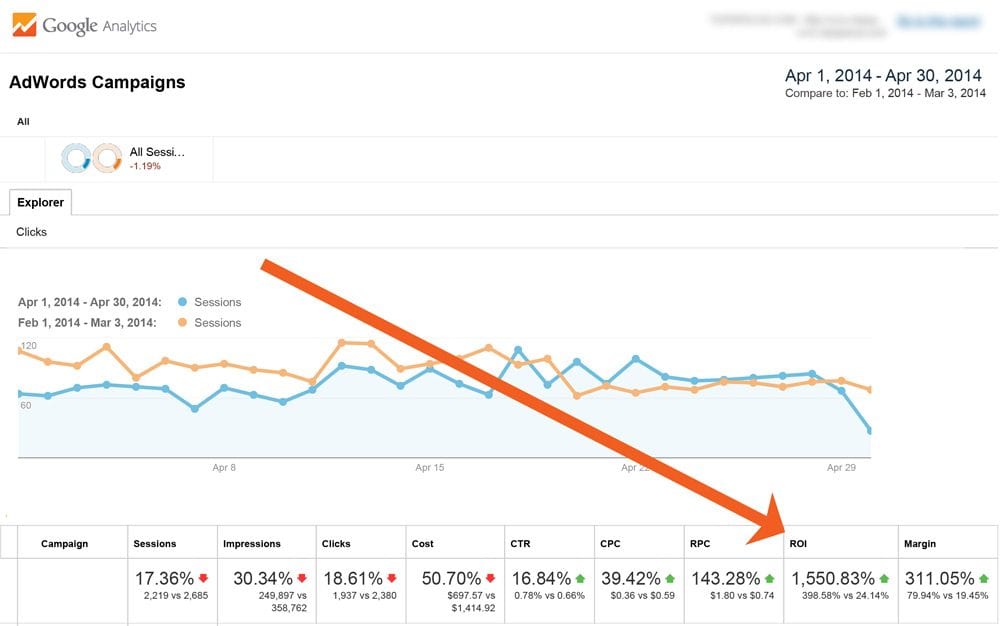
Task: Open the All Sessions segment donut icon
Action: point(75,155)
